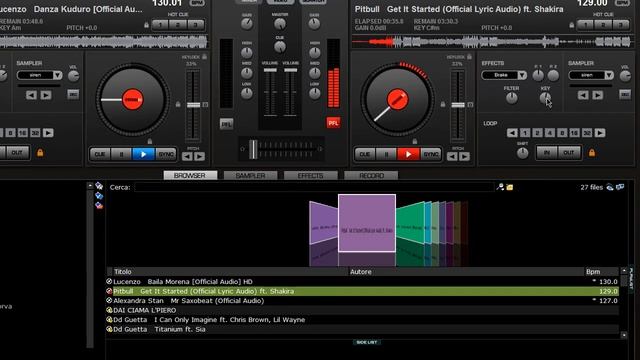Set loop OUT point on left deck
The width and height of the screenshot is (640, 360).
[x=17, y=153]
